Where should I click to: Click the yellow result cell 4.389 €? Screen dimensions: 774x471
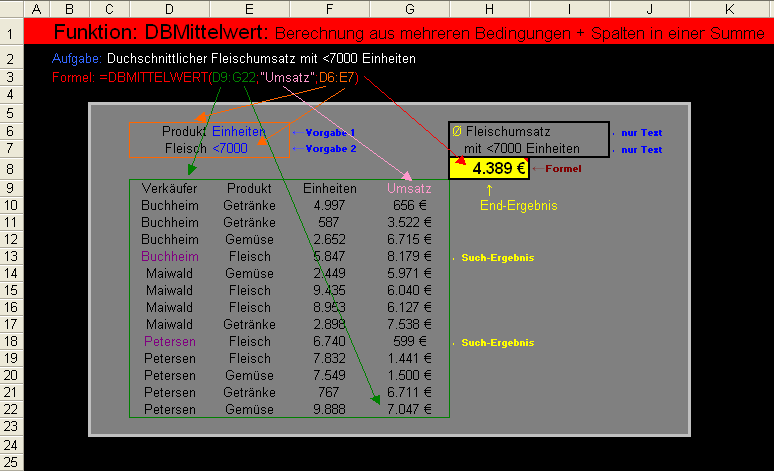pyautogui.click(x=489, y=168)
